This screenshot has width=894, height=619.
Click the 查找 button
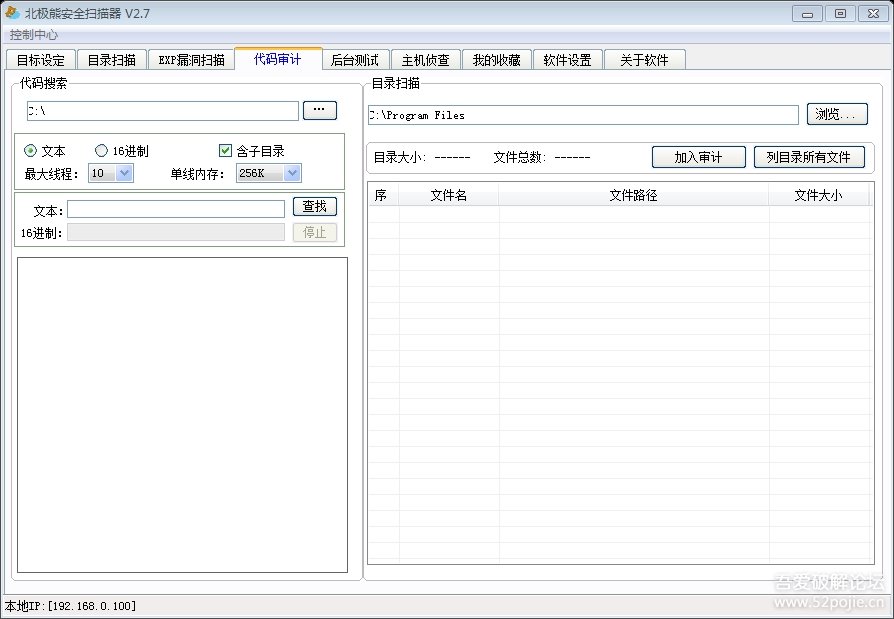315,206
